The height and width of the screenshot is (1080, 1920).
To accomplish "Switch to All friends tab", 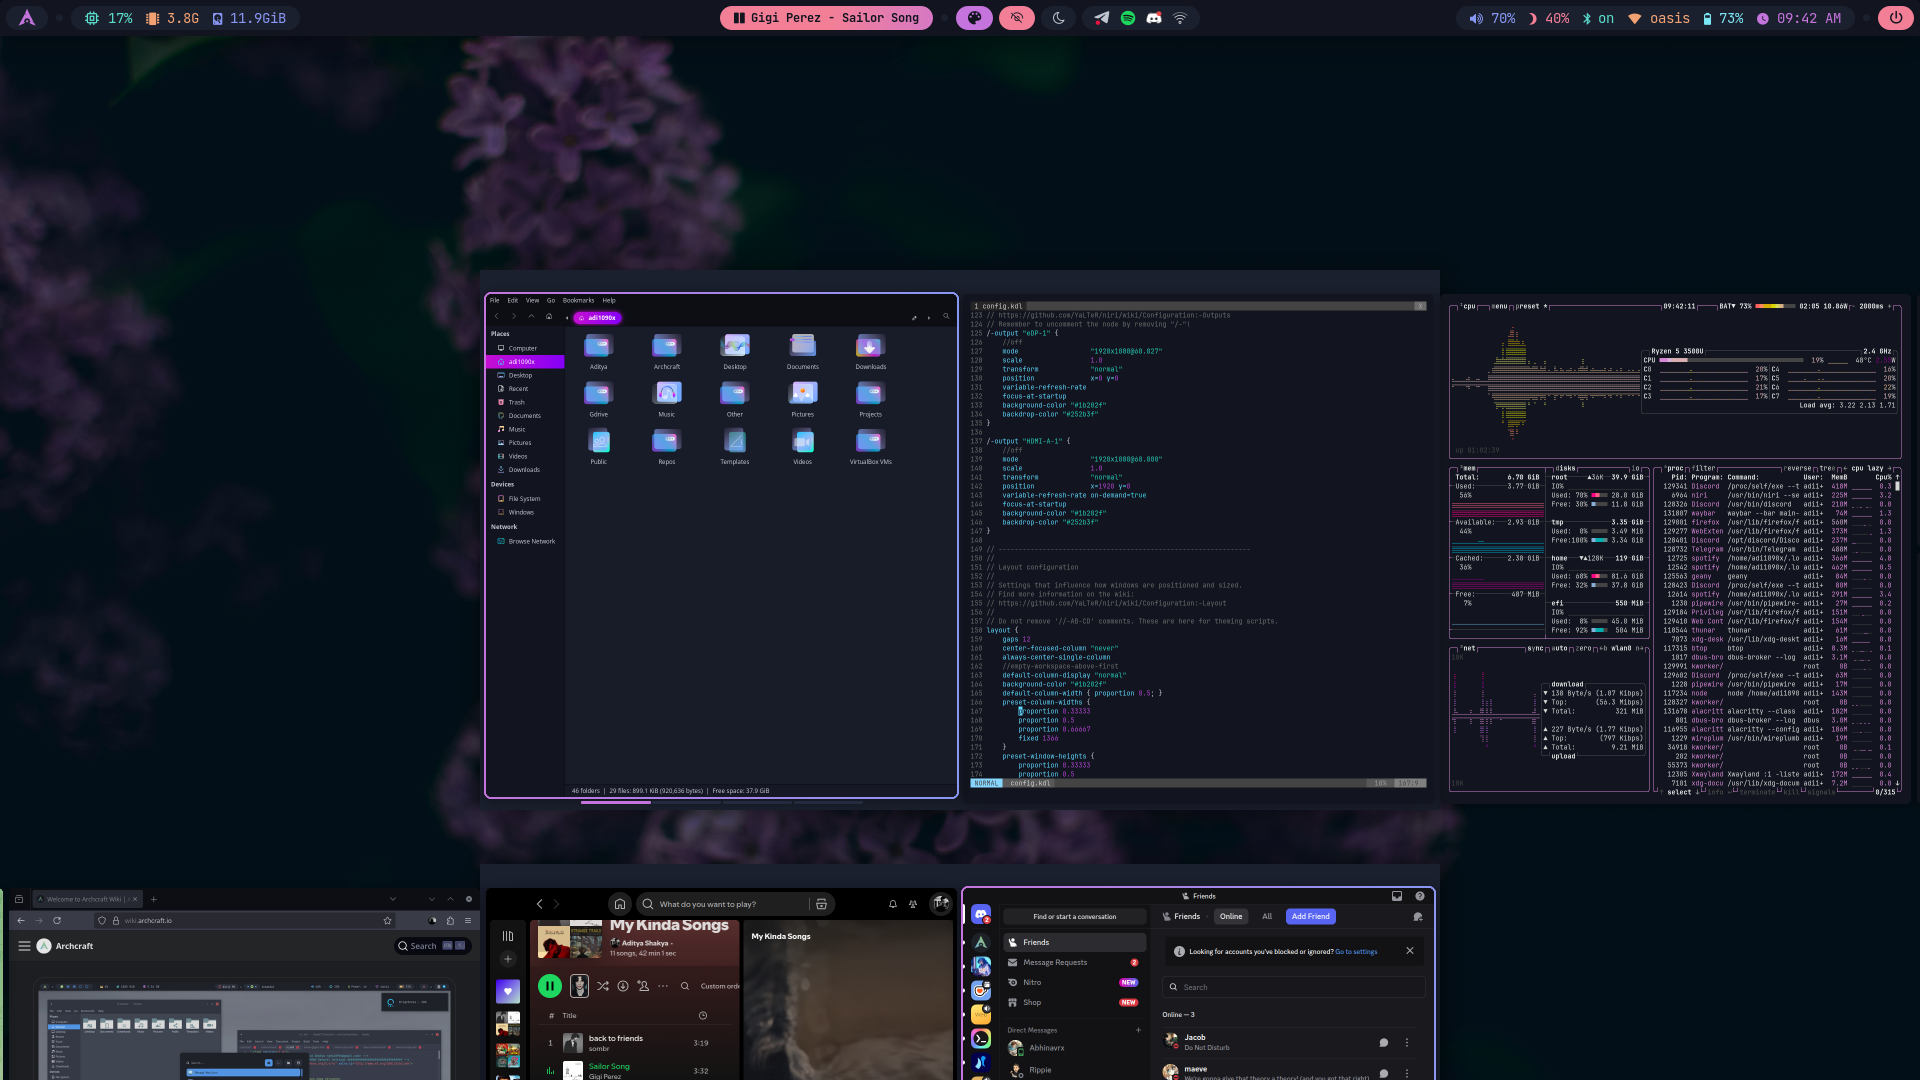I will pyautogui.click(x=1267, y=916).
